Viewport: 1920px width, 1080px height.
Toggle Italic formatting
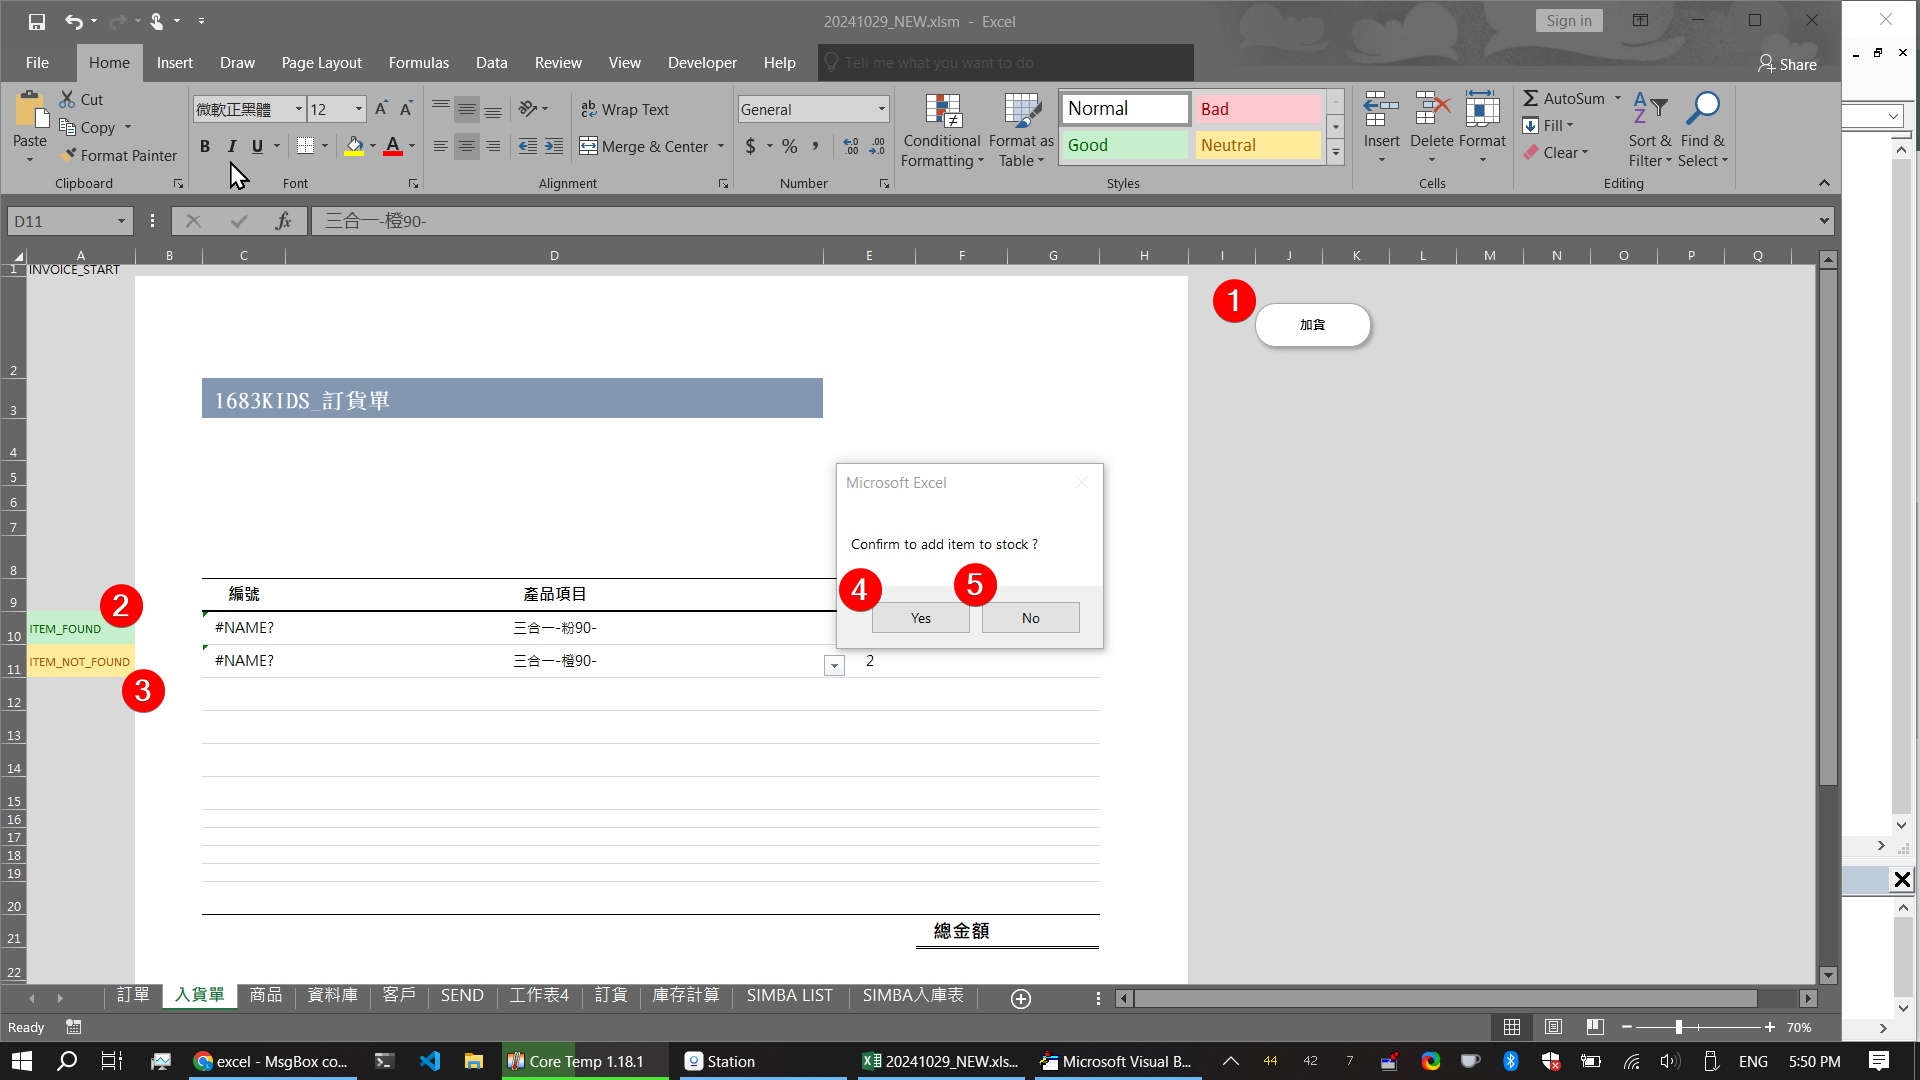(x=232, y=146)
